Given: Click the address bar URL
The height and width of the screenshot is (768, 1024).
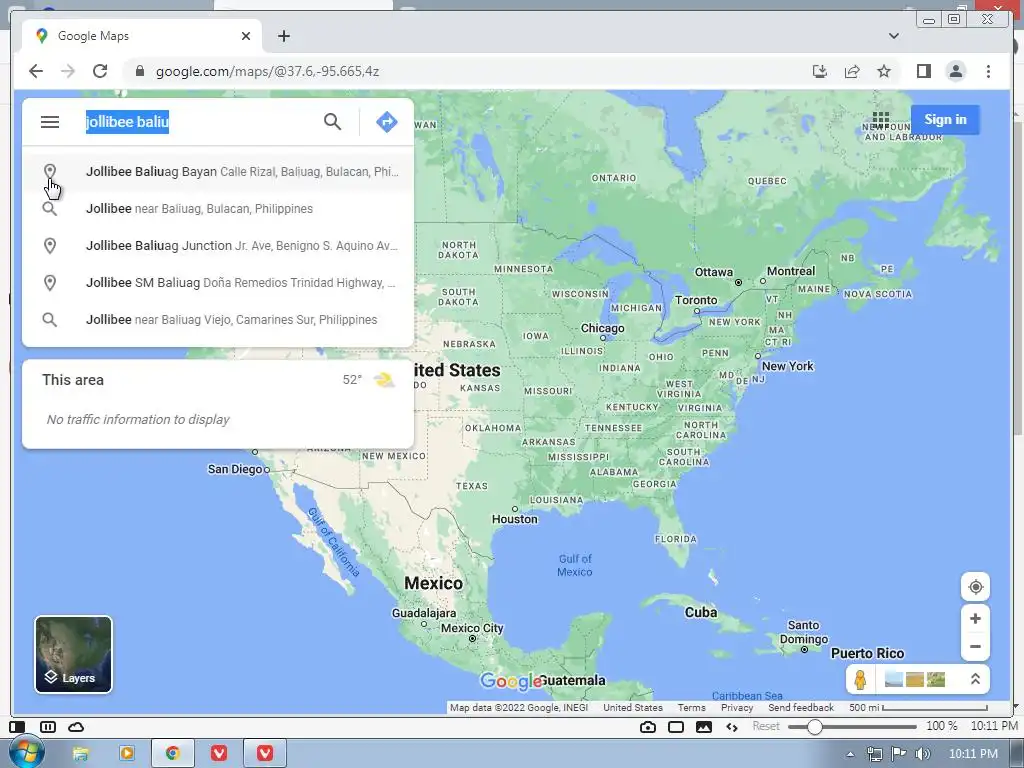Looking at the screenshot, I should click(x=267, y=71).
